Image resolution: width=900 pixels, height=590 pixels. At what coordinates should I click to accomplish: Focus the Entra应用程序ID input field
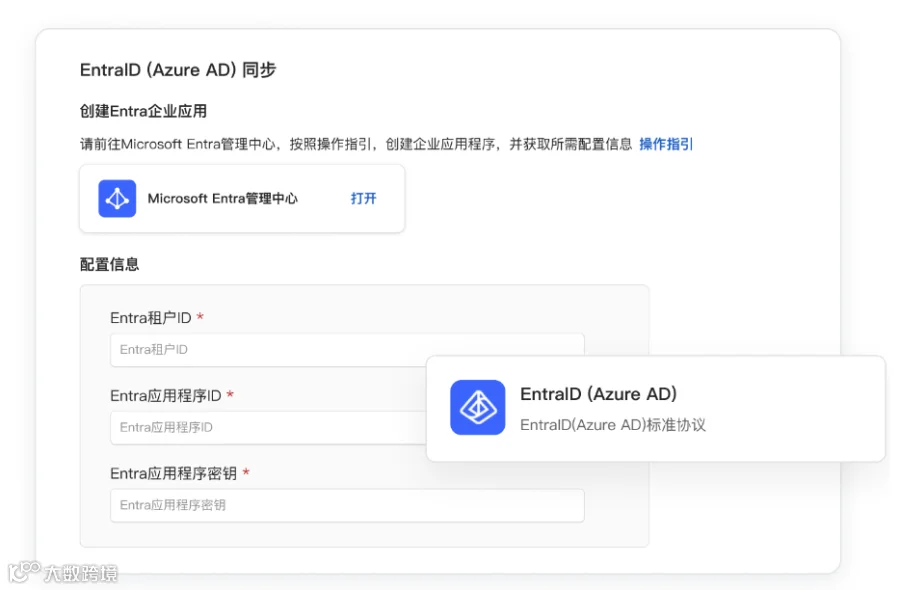(x=268, y=428)
